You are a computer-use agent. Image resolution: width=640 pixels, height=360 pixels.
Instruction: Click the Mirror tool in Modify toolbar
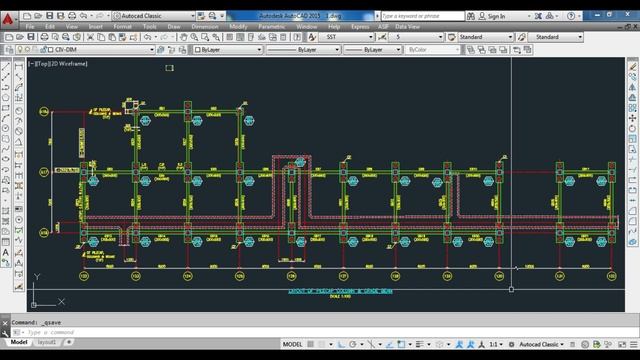(x=632, y=87)
